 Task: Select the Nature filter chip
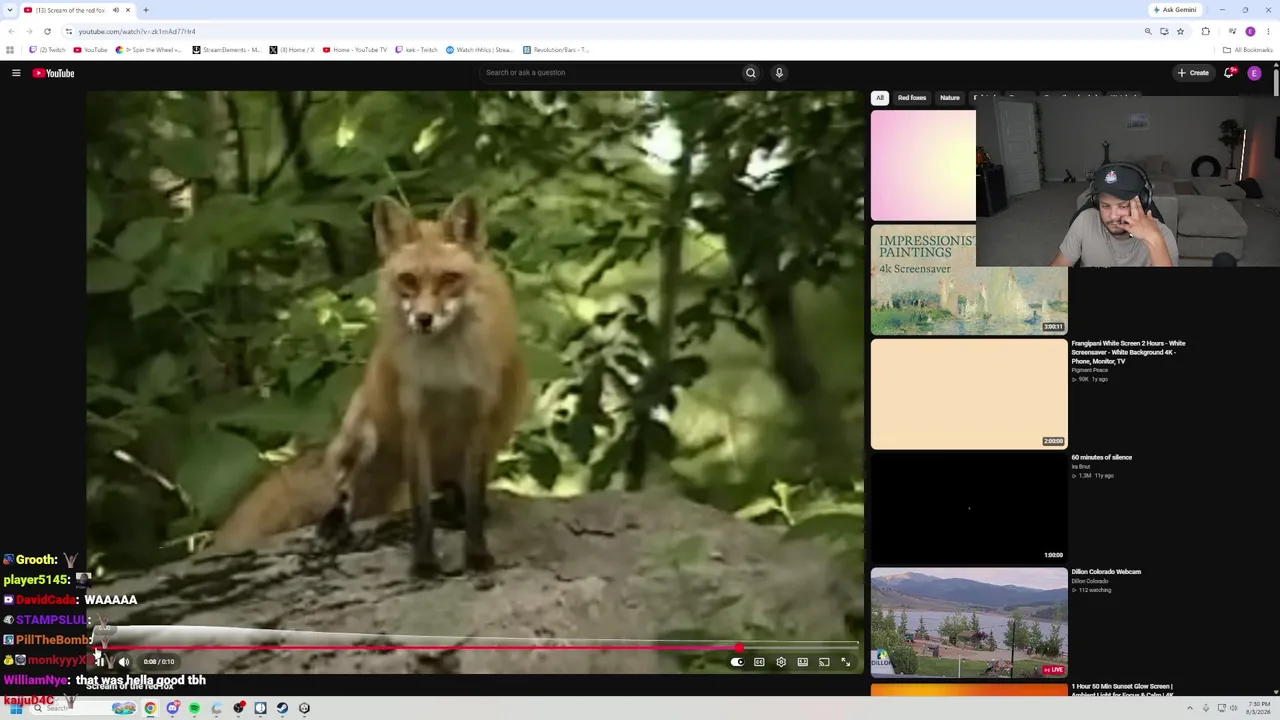(x=950, y=98)
